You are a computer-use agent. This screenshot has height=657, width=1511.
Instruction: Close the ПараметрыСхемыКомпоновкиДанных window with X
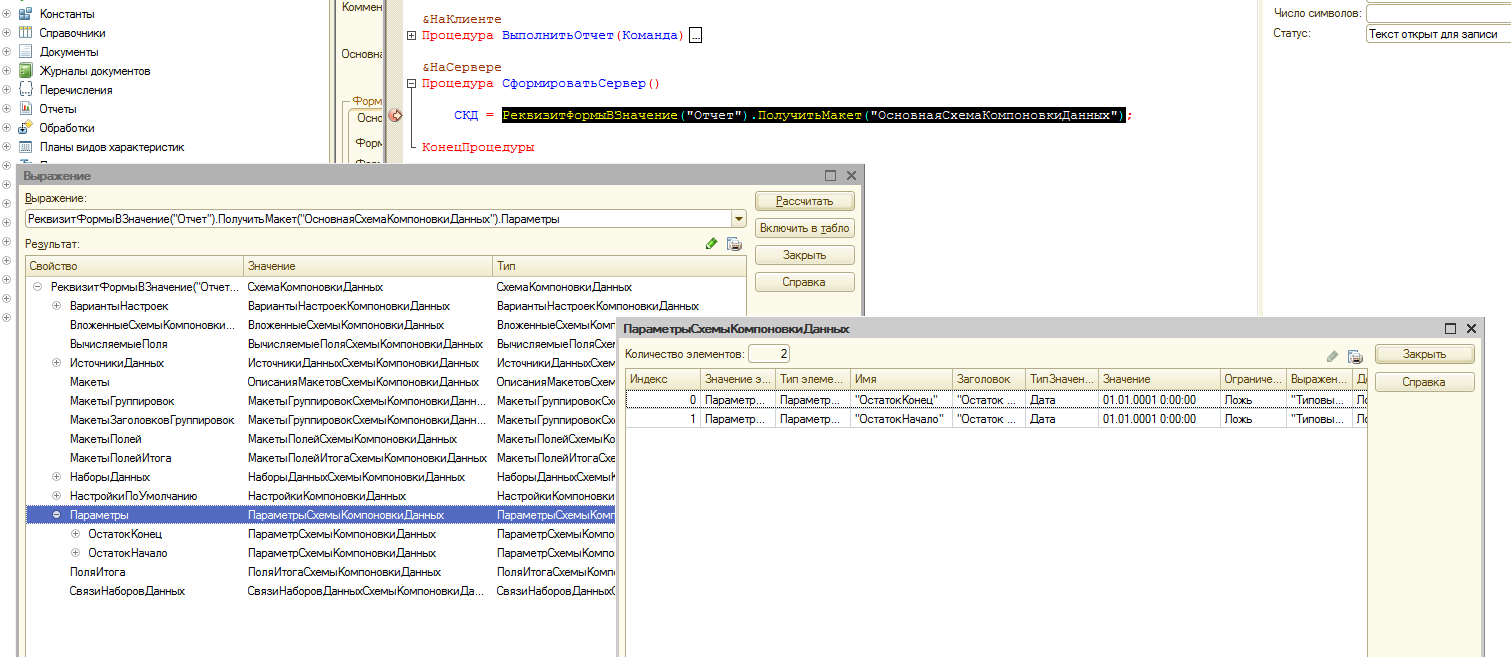click(x=1471, y=328)
